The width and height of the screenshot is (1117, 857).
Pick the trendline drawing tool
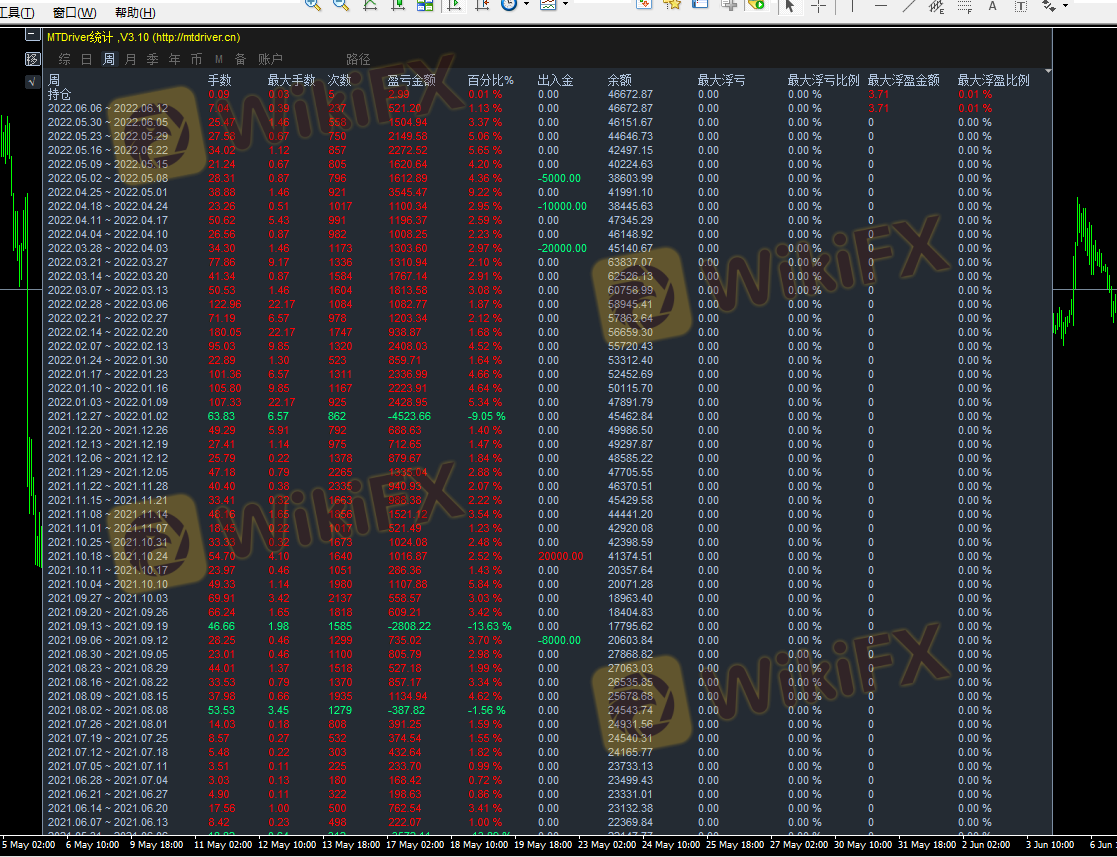(x=909, y=5)
